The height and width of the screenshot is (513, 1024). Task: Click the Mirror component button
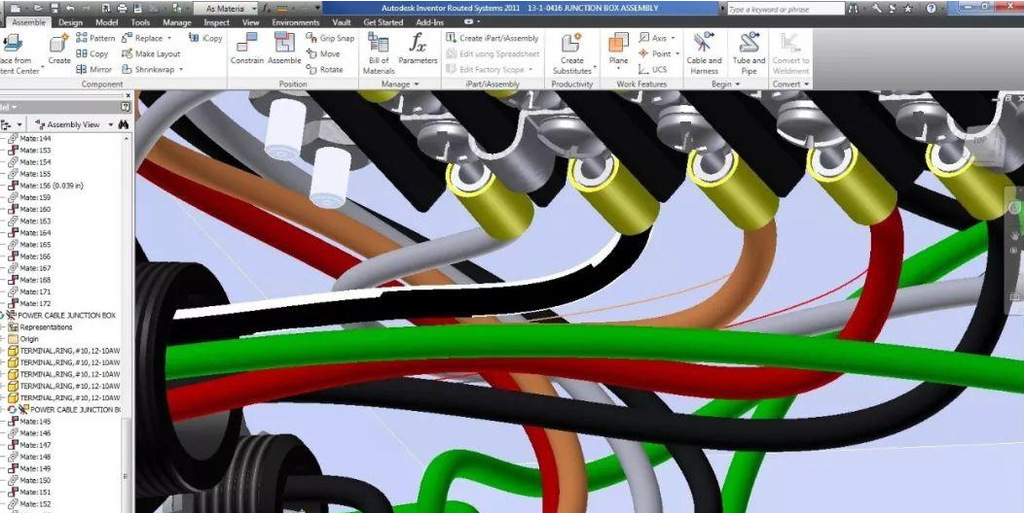pos(94,70)
